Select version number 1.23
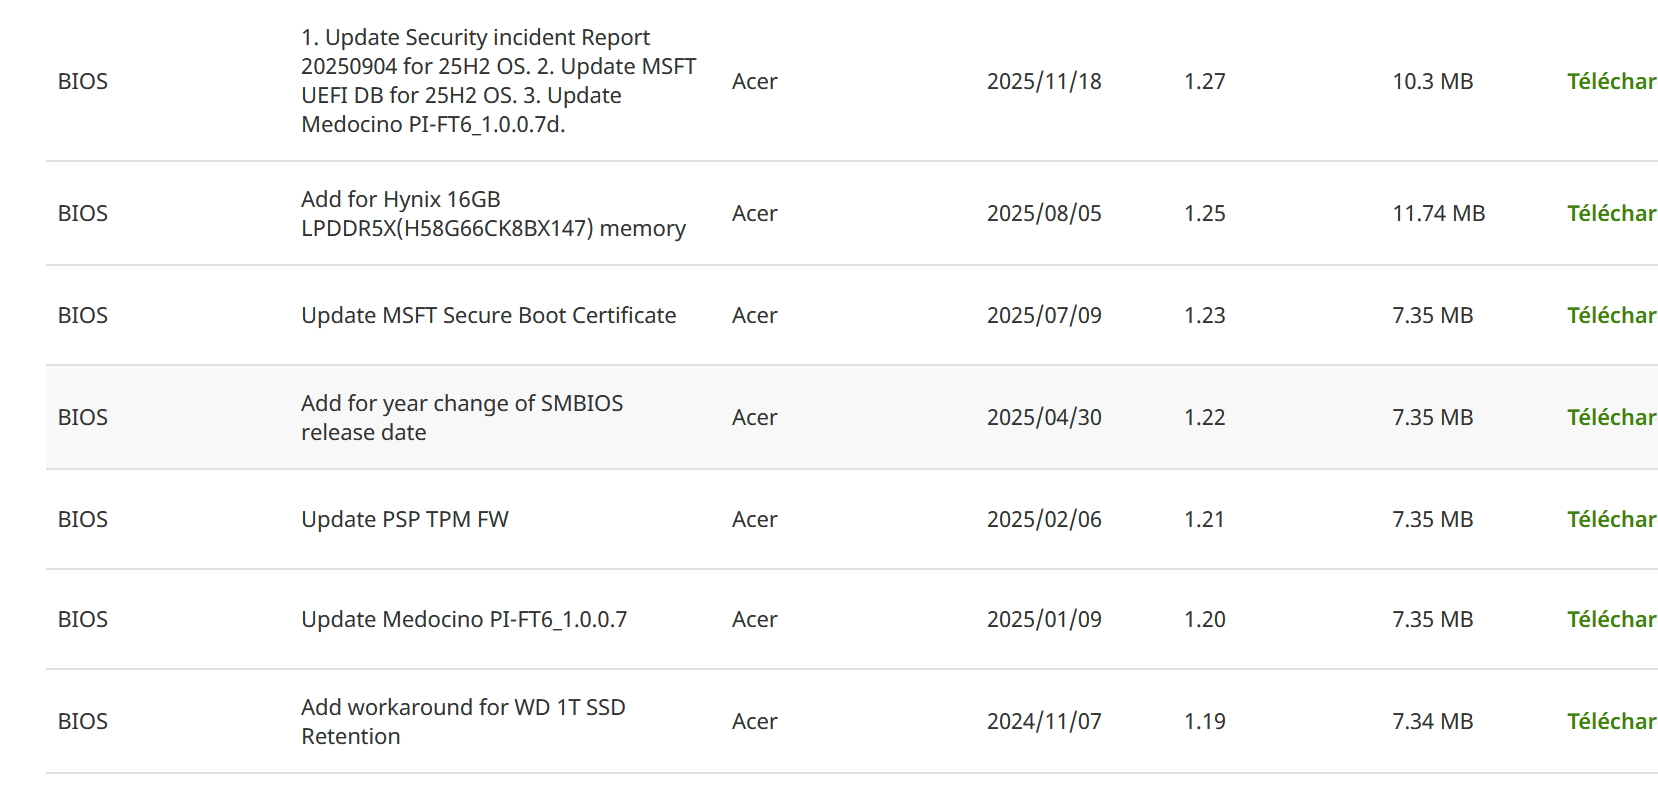Image resolution: width=1658 pixels, height=798 pixels. click(1205, 316)
